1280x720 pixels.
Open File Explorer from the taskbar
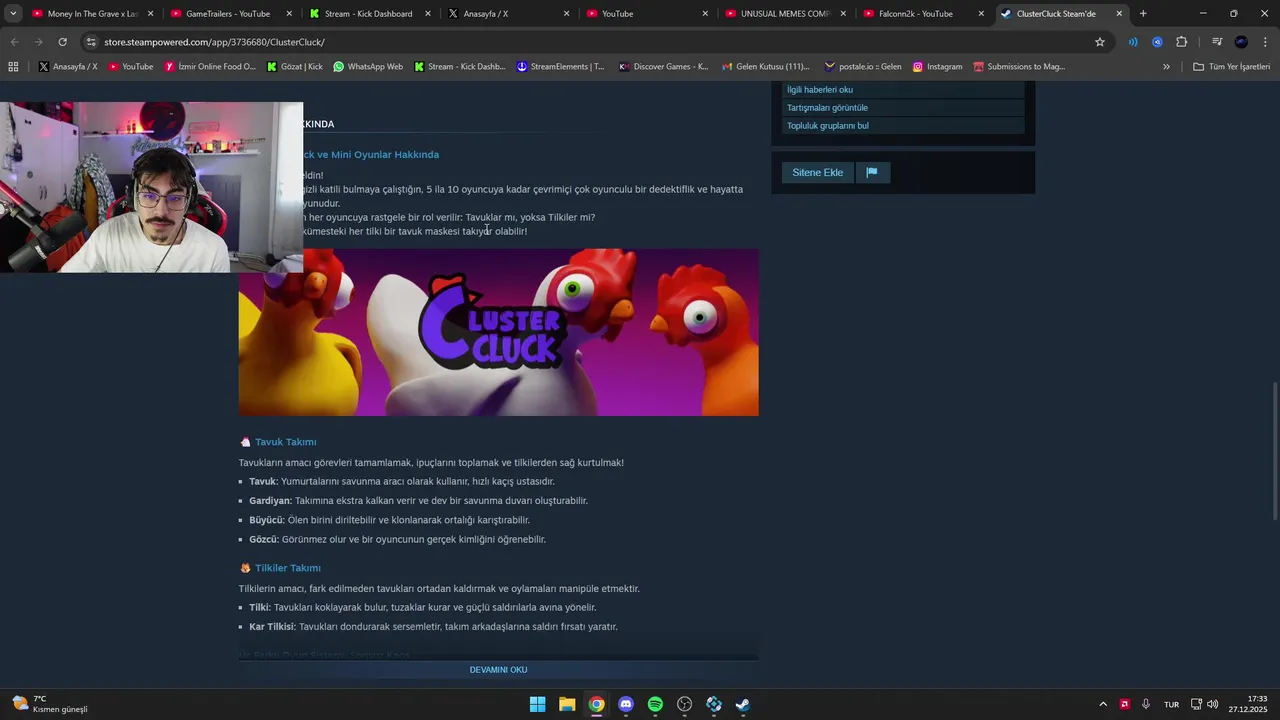pyautogui.click(x=567, y=704)
